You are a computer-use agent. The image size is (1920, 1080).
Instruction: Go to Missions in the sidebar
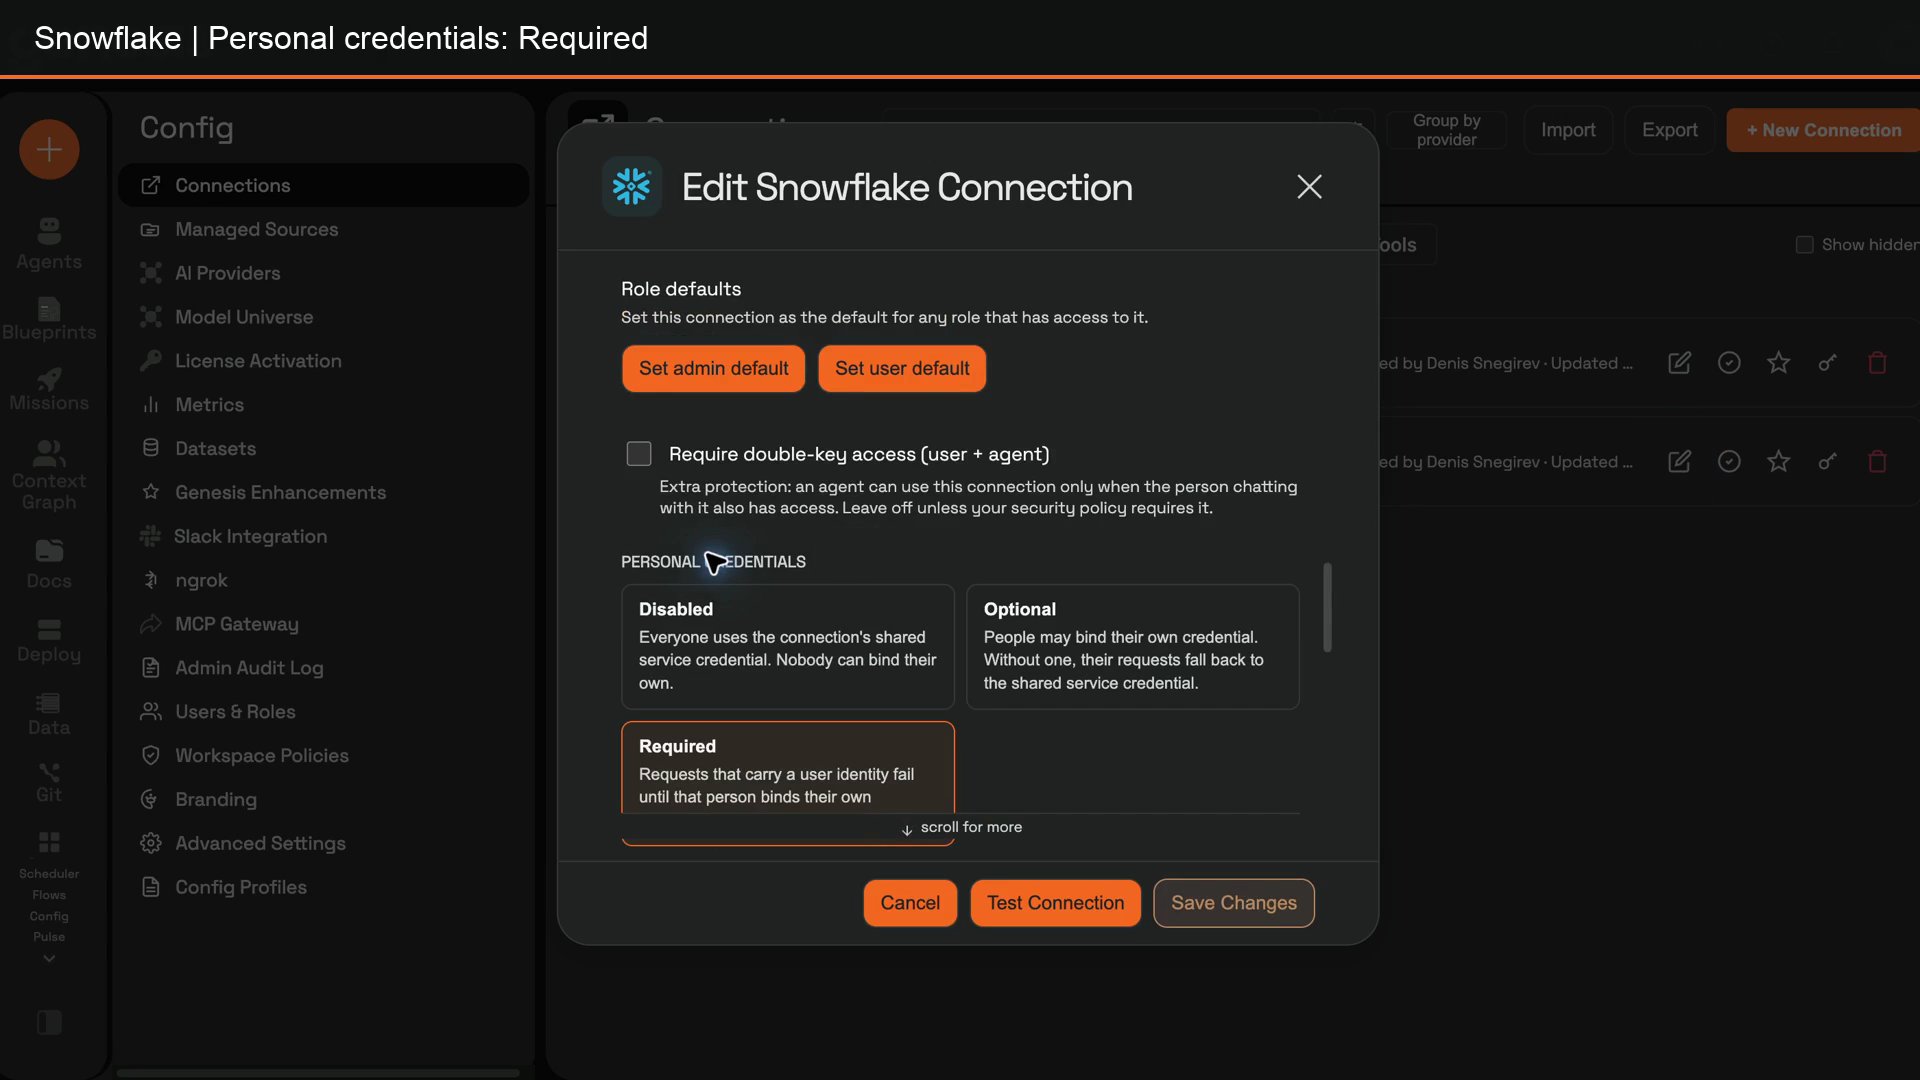(x=49, y=391)
